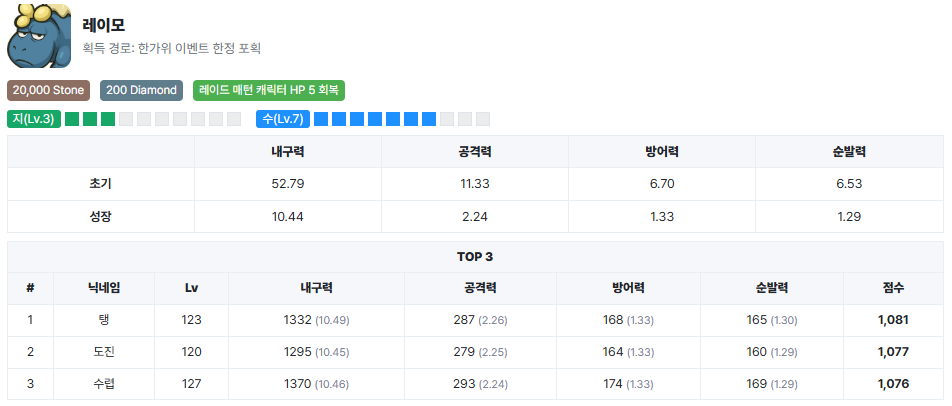Image resolution: width=952 pixels, height=406 pixels.
Task: Click the 레이드 매턴 캐릭터 HP 5 회복 badge
Action: [x=269, y=90]
